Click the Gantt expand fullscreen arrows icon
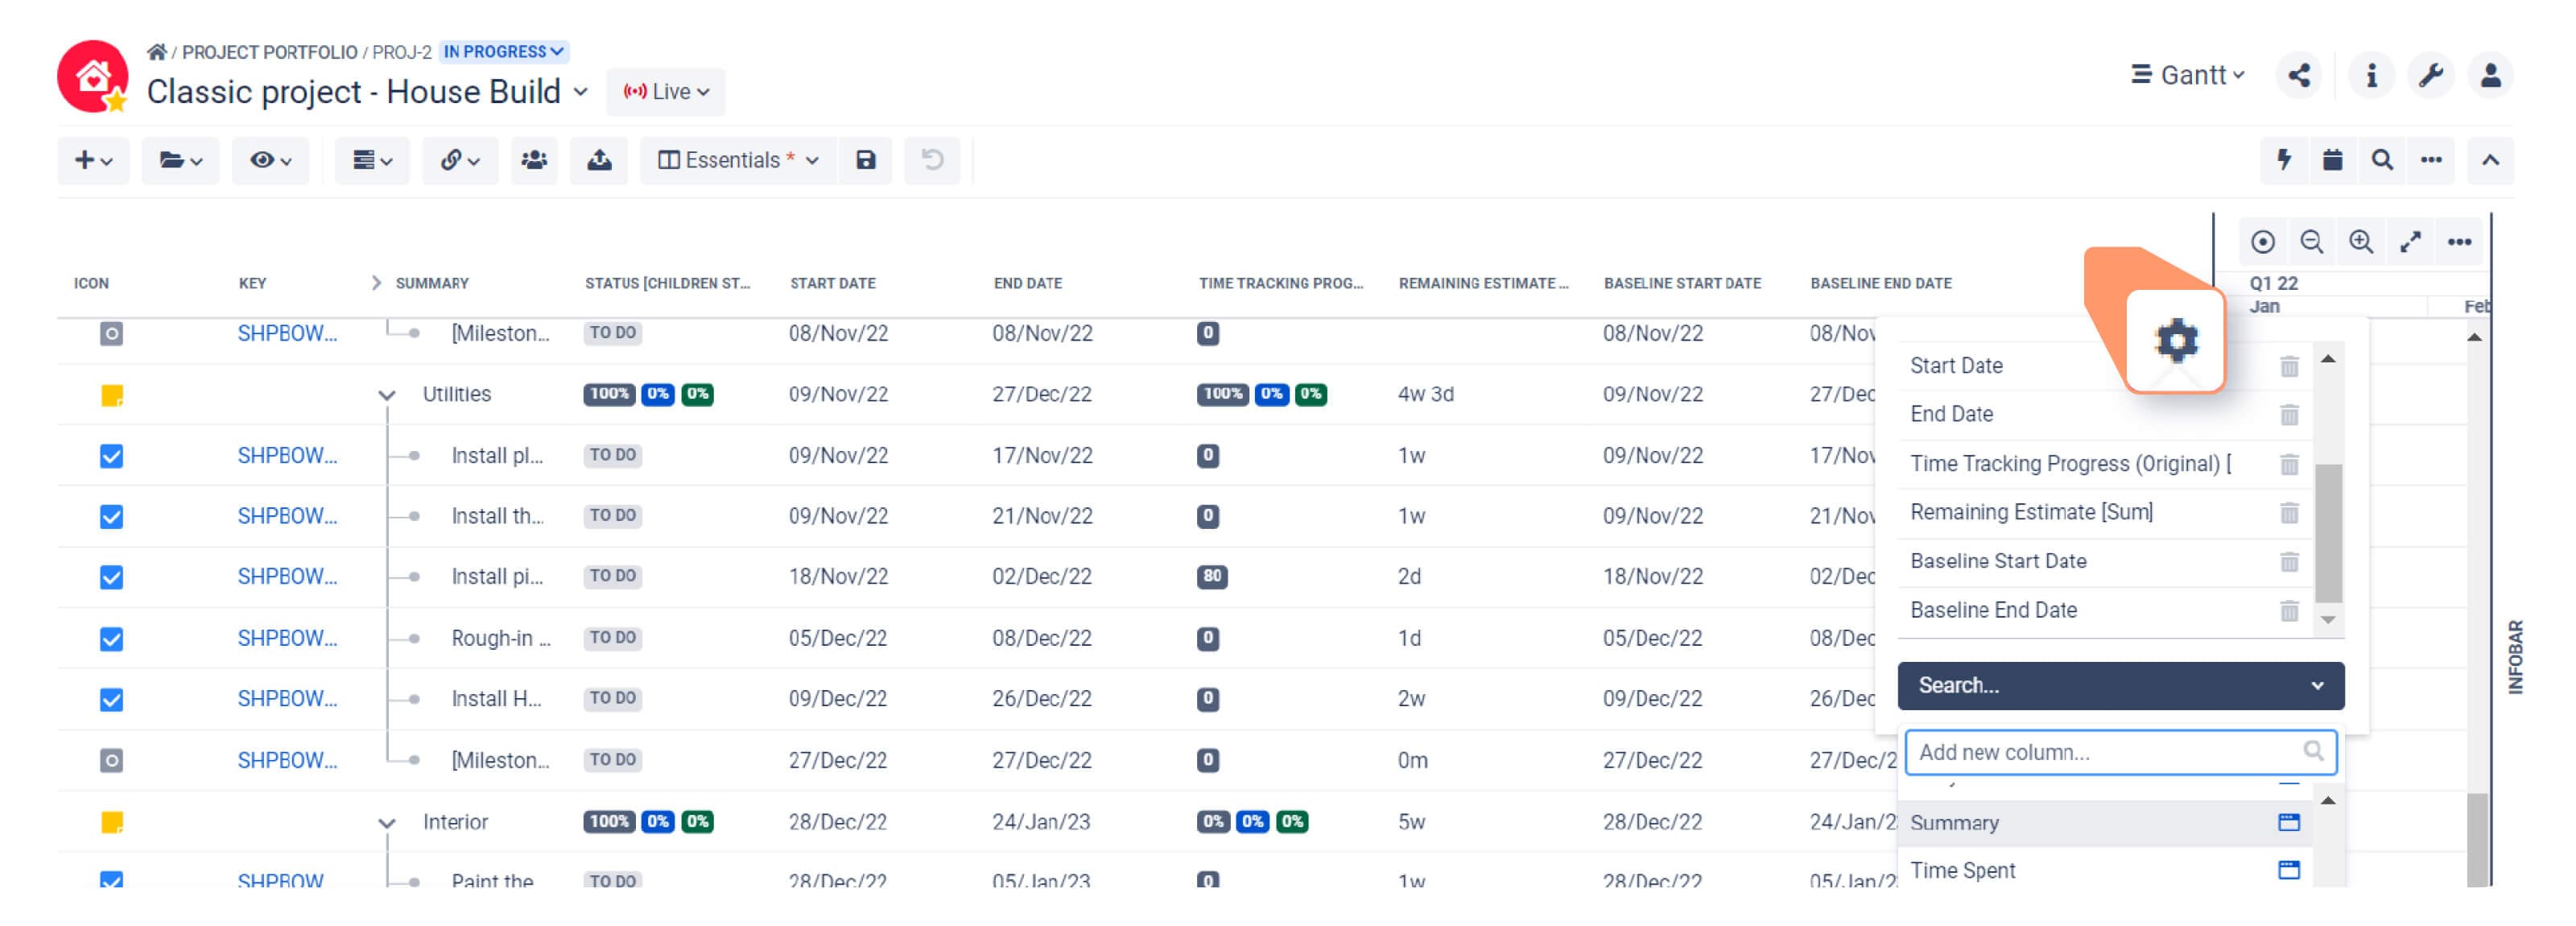Viewport: 2576px width, 926px height. (2411, 242)
